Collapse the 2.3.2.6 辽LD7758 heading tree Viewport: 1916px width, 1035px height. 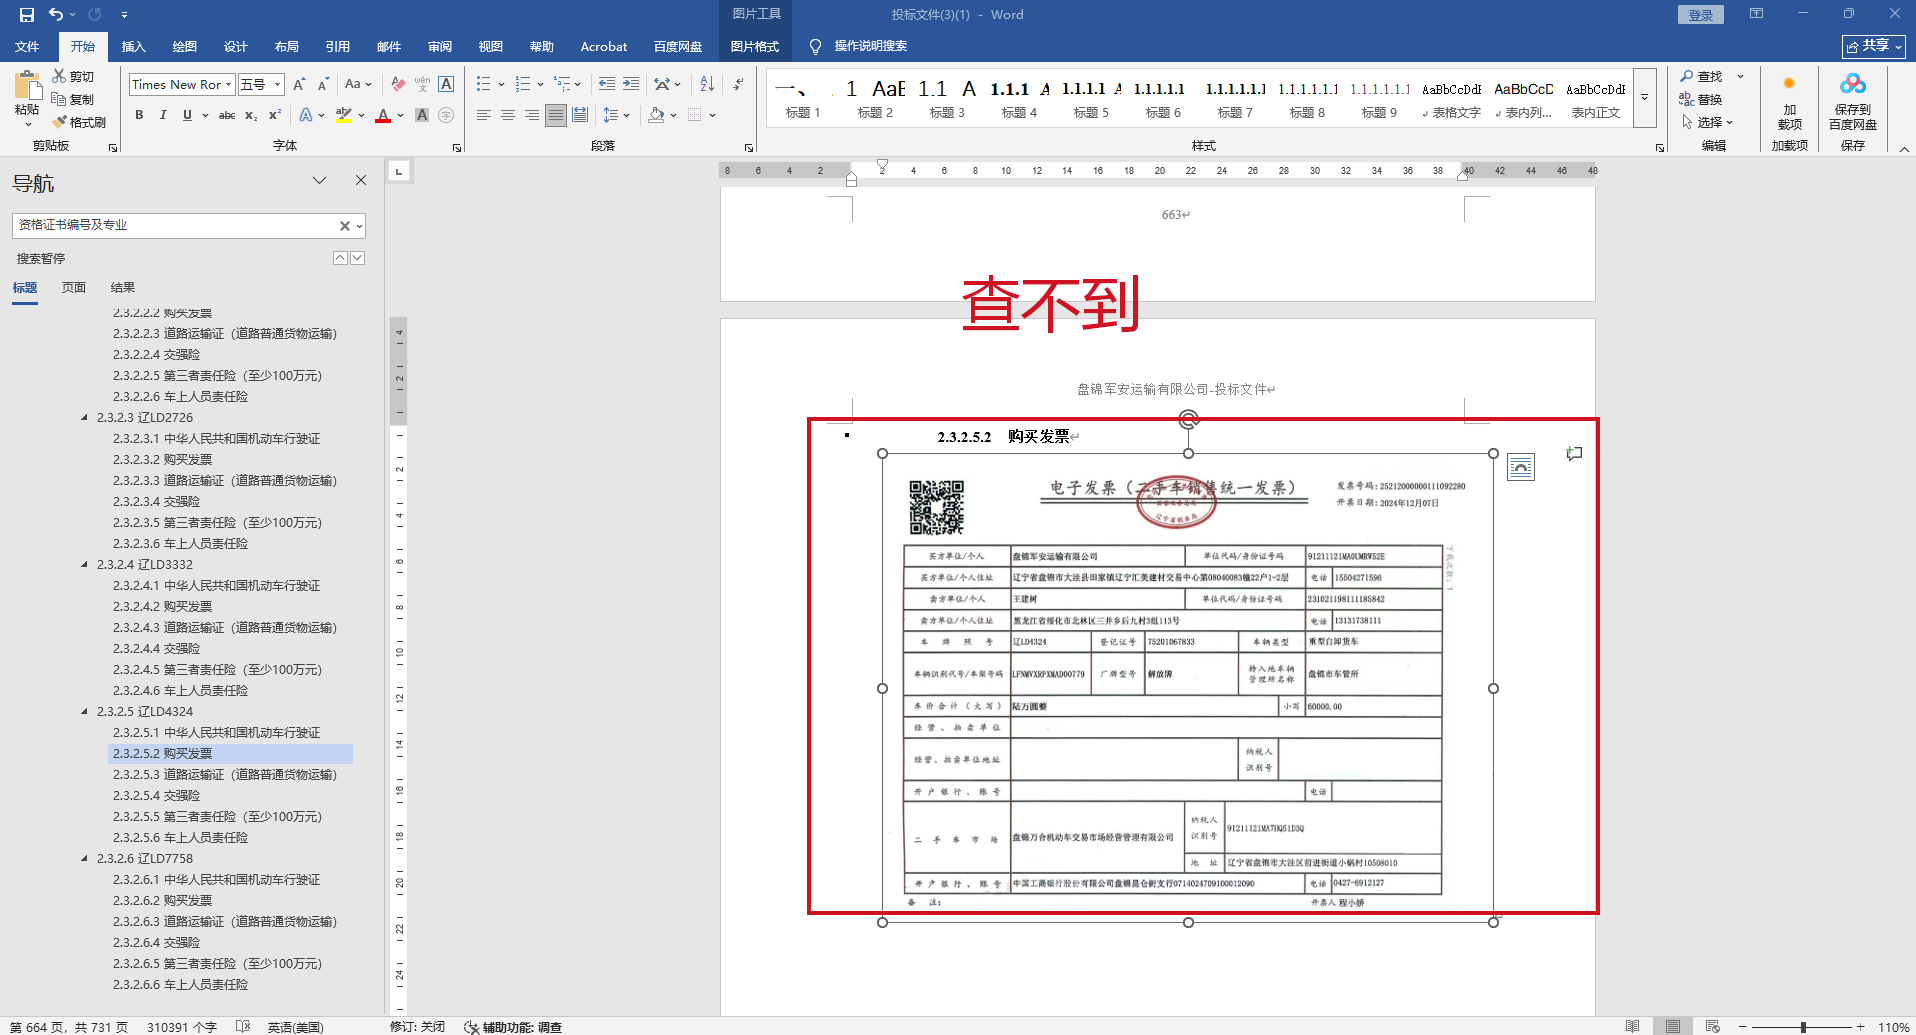pos(85,859)
